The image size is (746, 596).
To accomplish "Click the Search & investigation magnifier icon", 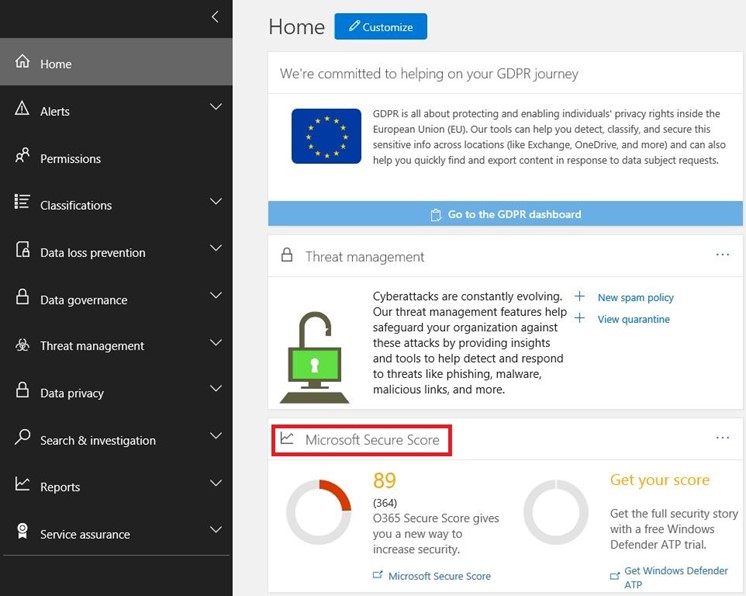I will pyautogui.click(x=22, y=436).
